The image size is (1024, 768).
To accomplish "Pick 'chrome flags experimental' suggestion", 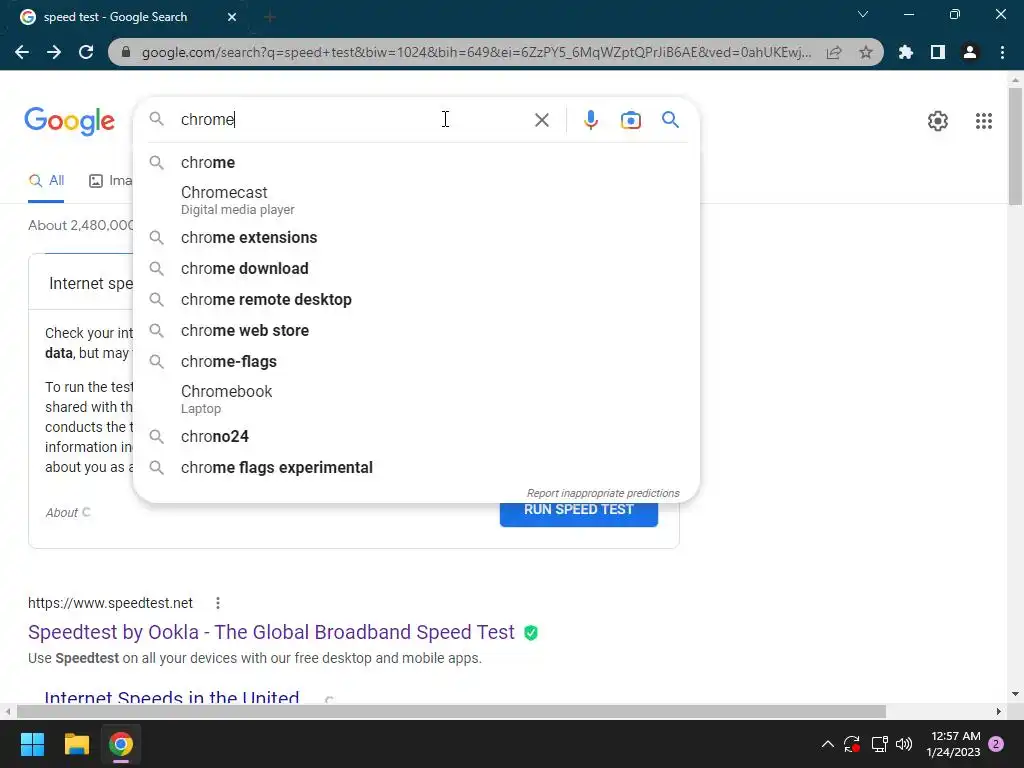I will (416, 468).
